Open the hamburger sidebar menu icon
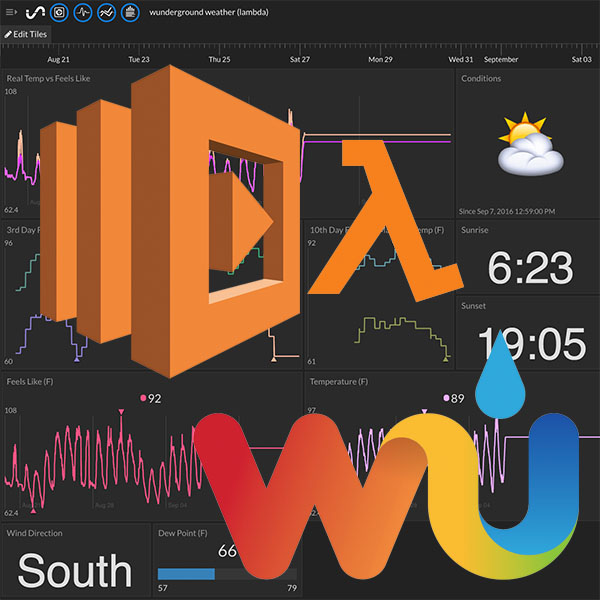This screenshot has width=600, height=600. pyautogui.click(x=11, y=12)
